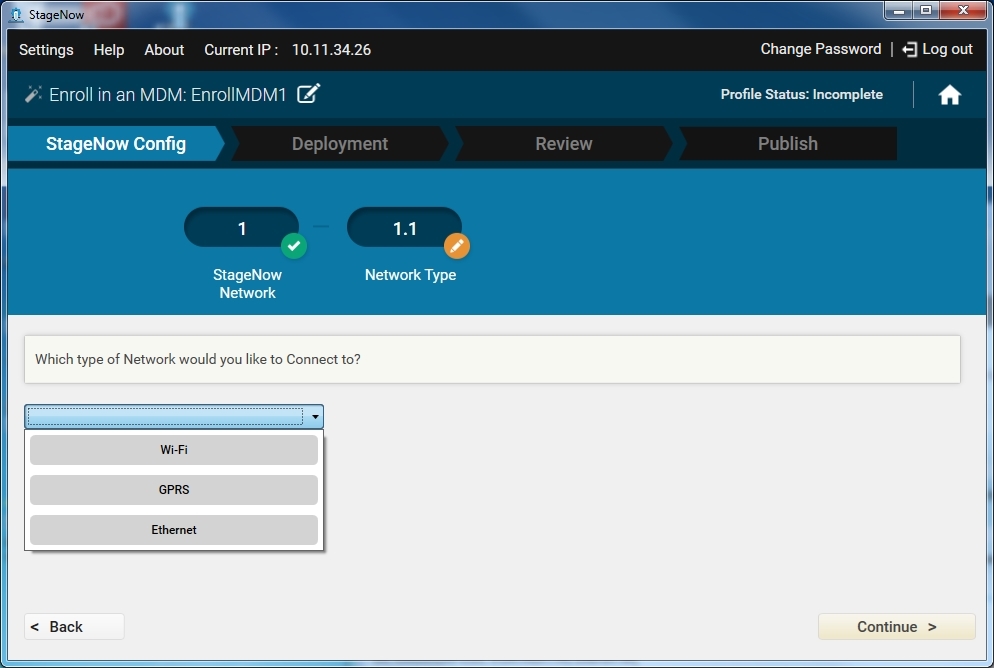Click the green checkmark on step 1
Viewport: 994px width, 668px height.
pyautogui.click(x=293, y=245)
